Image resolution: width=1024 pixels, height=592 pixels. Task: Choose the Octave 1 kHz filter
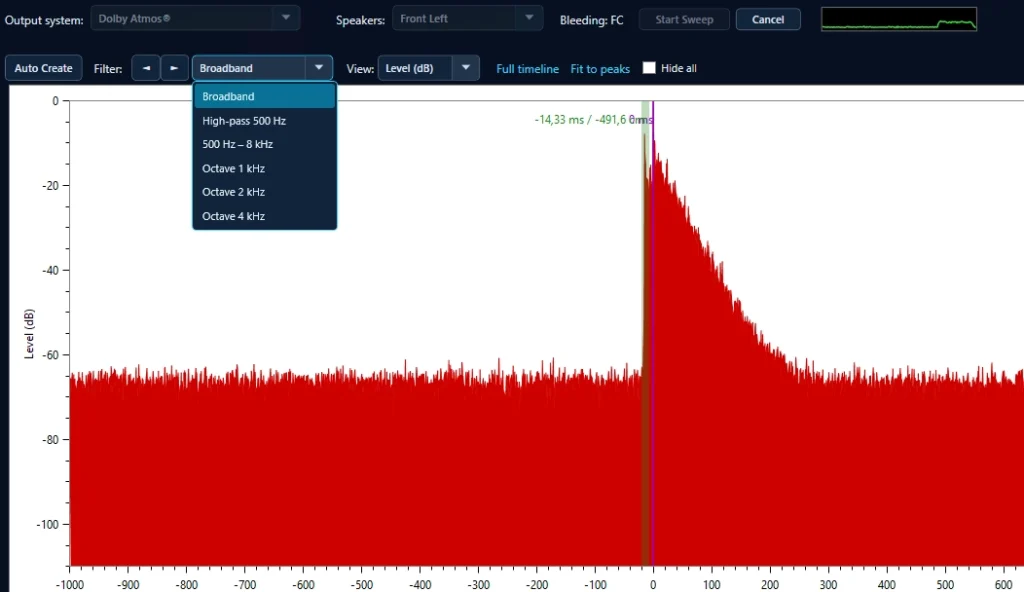click(x=264, y=169)
